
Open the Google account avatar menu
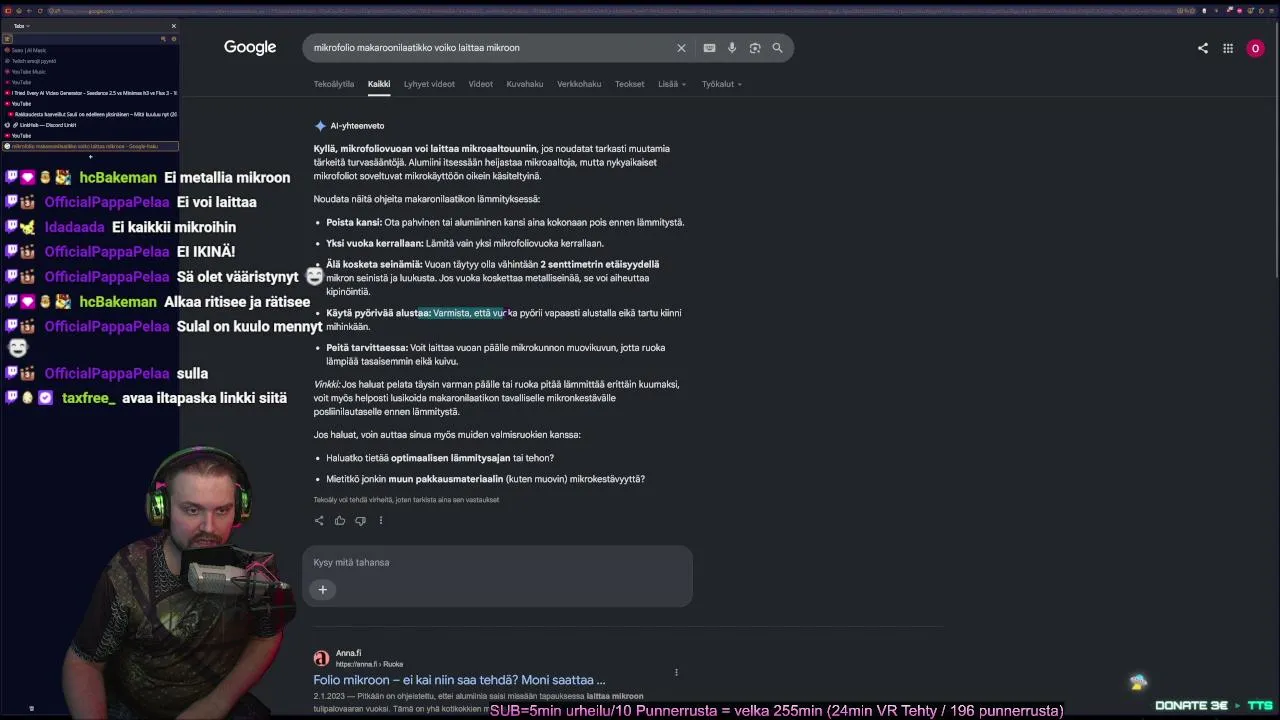coord(1255,48)
